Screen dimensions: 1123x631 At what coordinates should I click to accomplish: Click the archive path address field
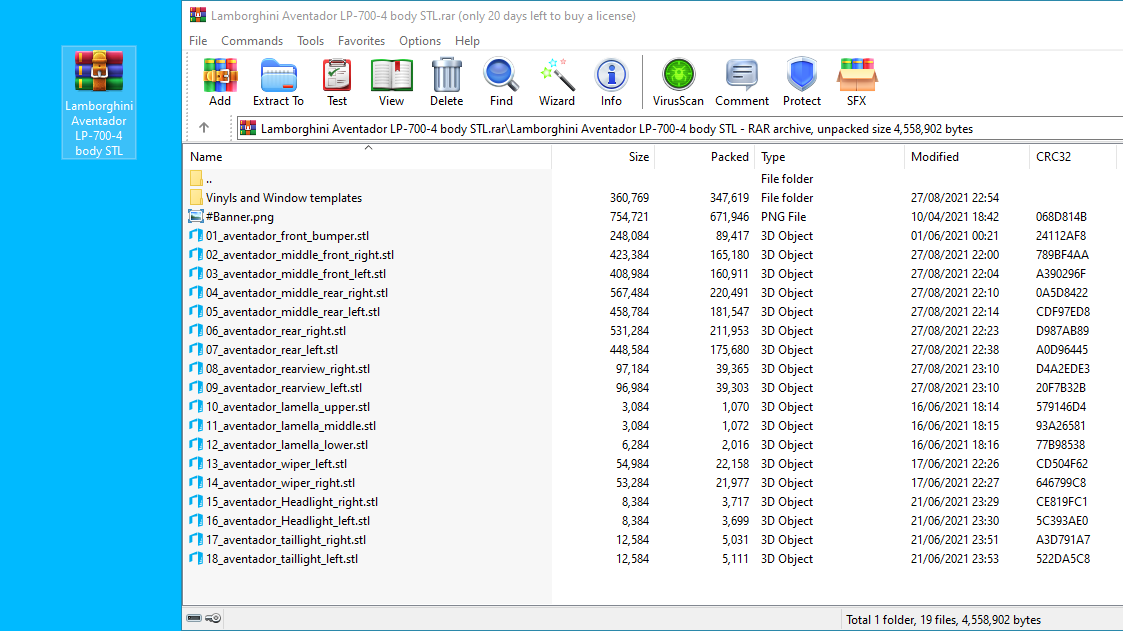[x=679, y=128]
